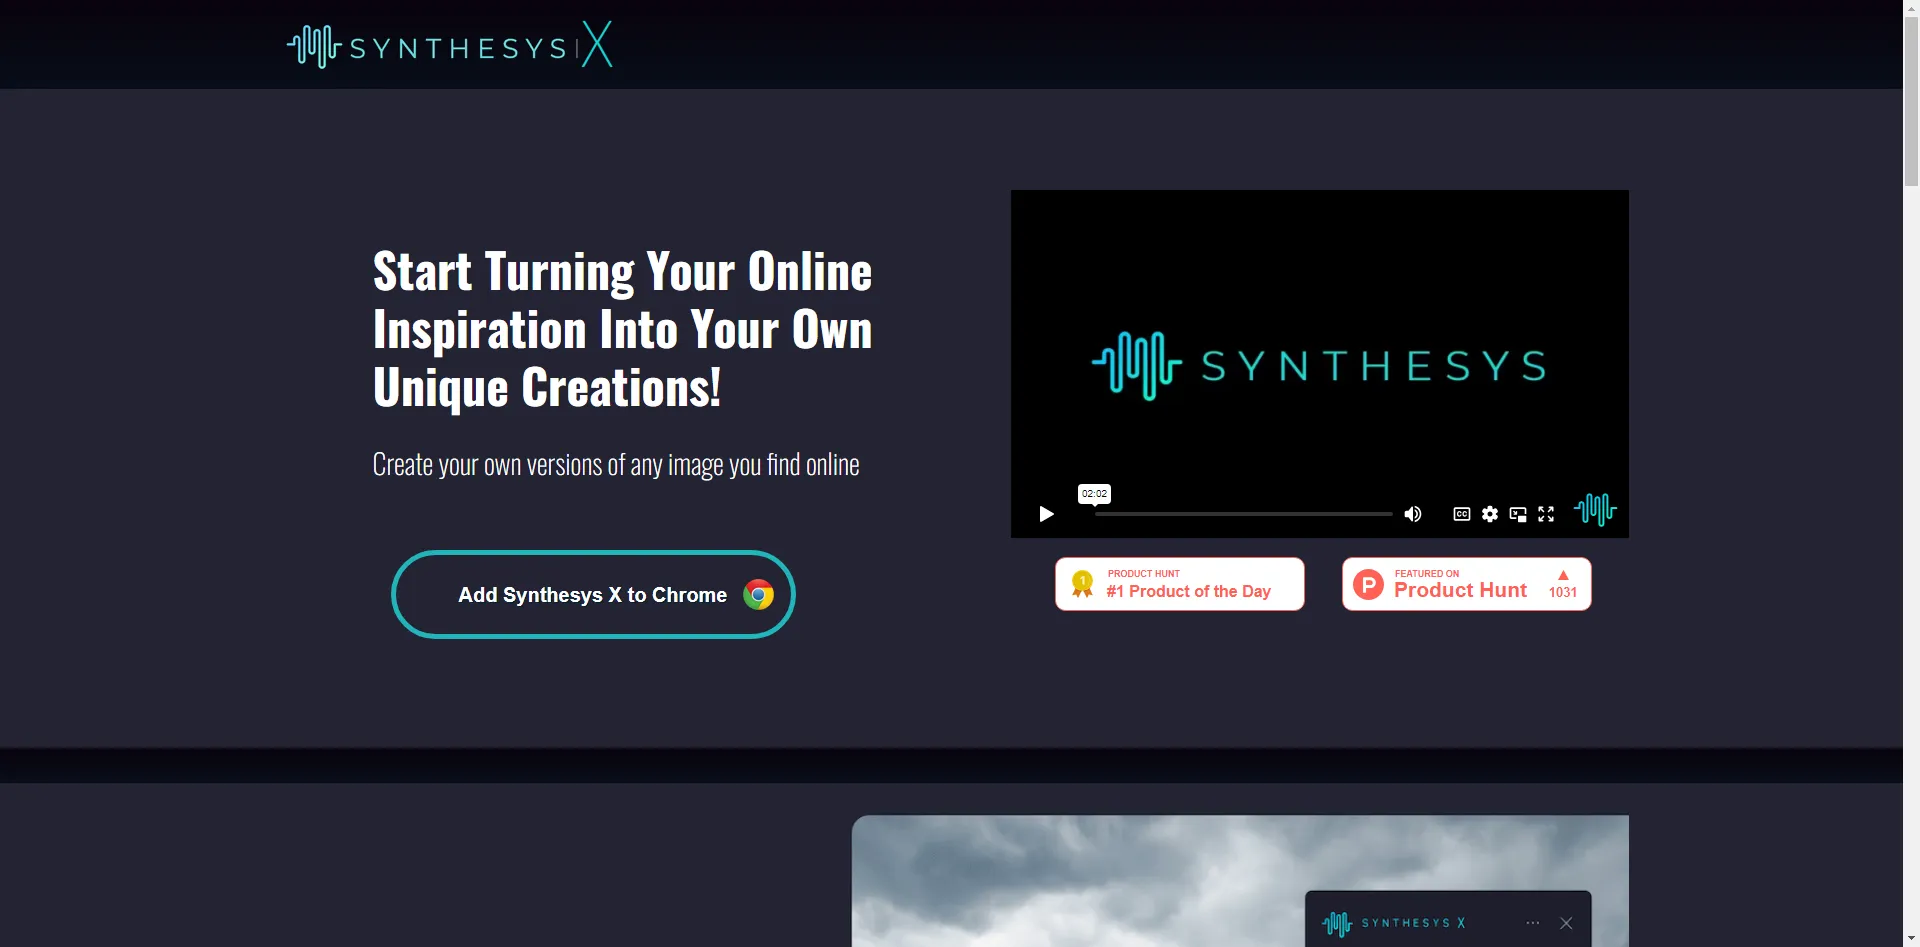Close the Synthesys X extension popup

tap(1566, 922)
